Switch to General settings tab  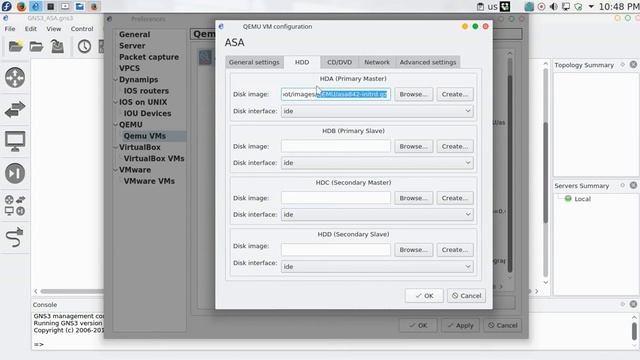pos(254,62)
